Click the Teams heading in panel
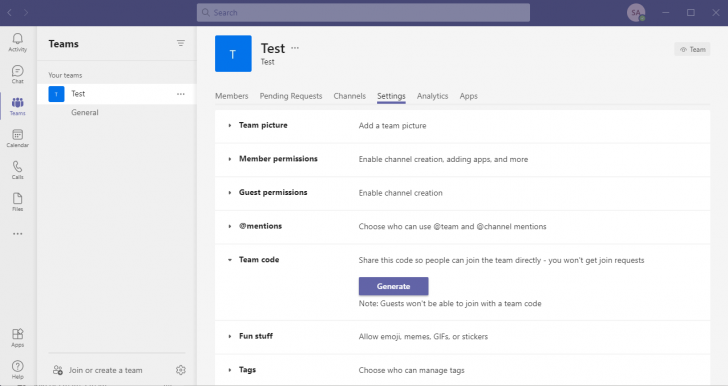The image size is (728, 386). 64,44
